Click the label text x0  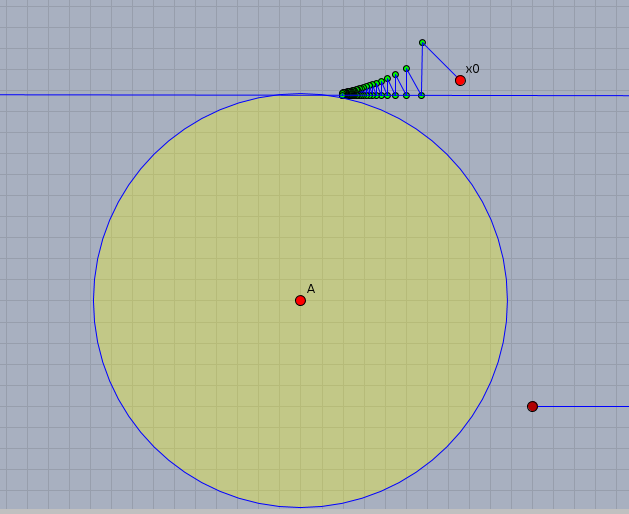pos(472,69)
